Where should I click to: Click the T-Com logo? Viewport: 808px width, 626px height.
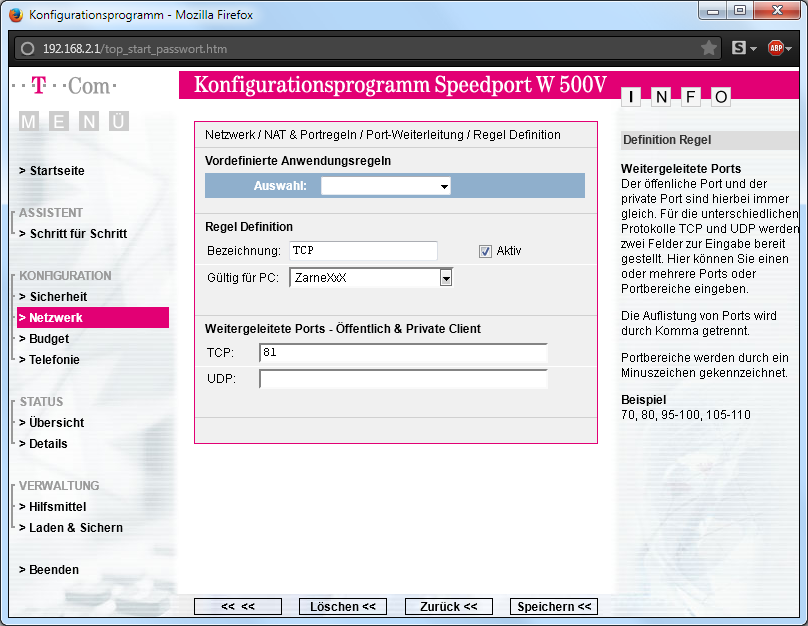coord(64,86)
